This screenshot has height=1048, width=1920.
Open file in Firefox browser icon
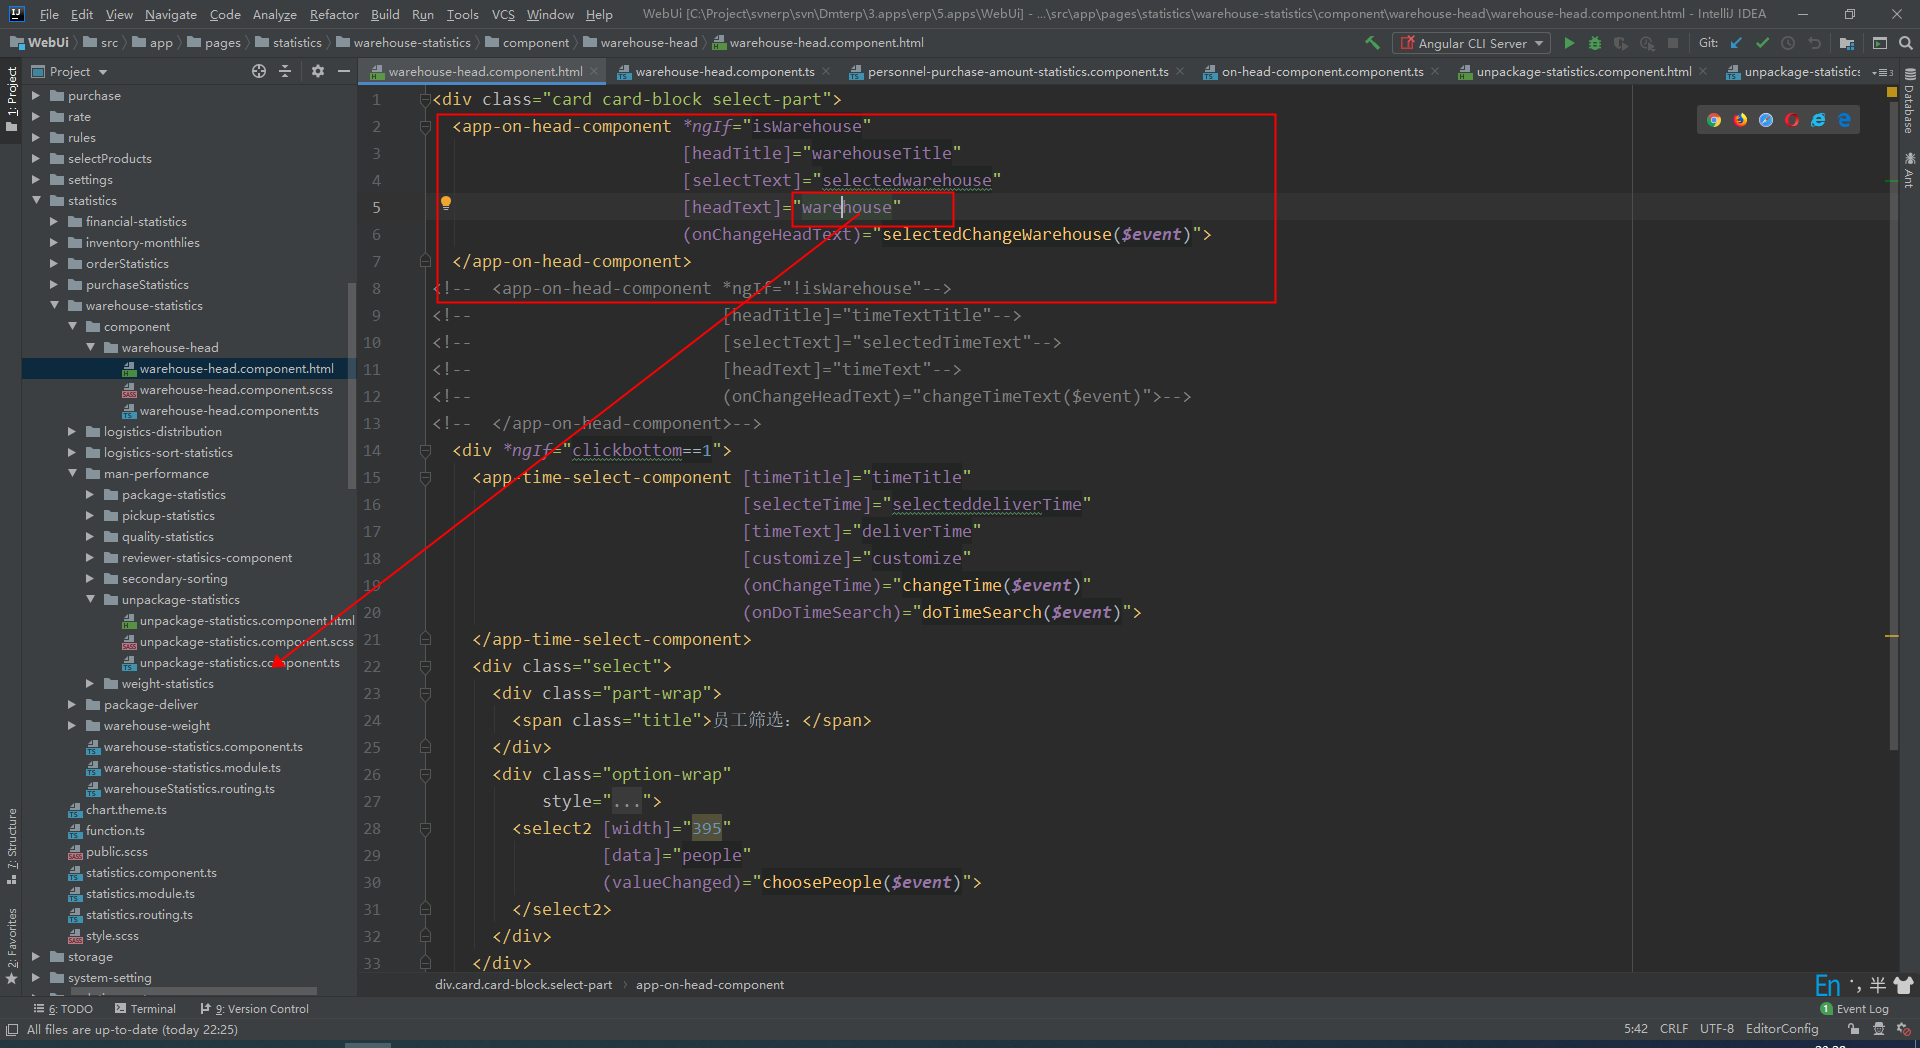(x=1740, y=120)
